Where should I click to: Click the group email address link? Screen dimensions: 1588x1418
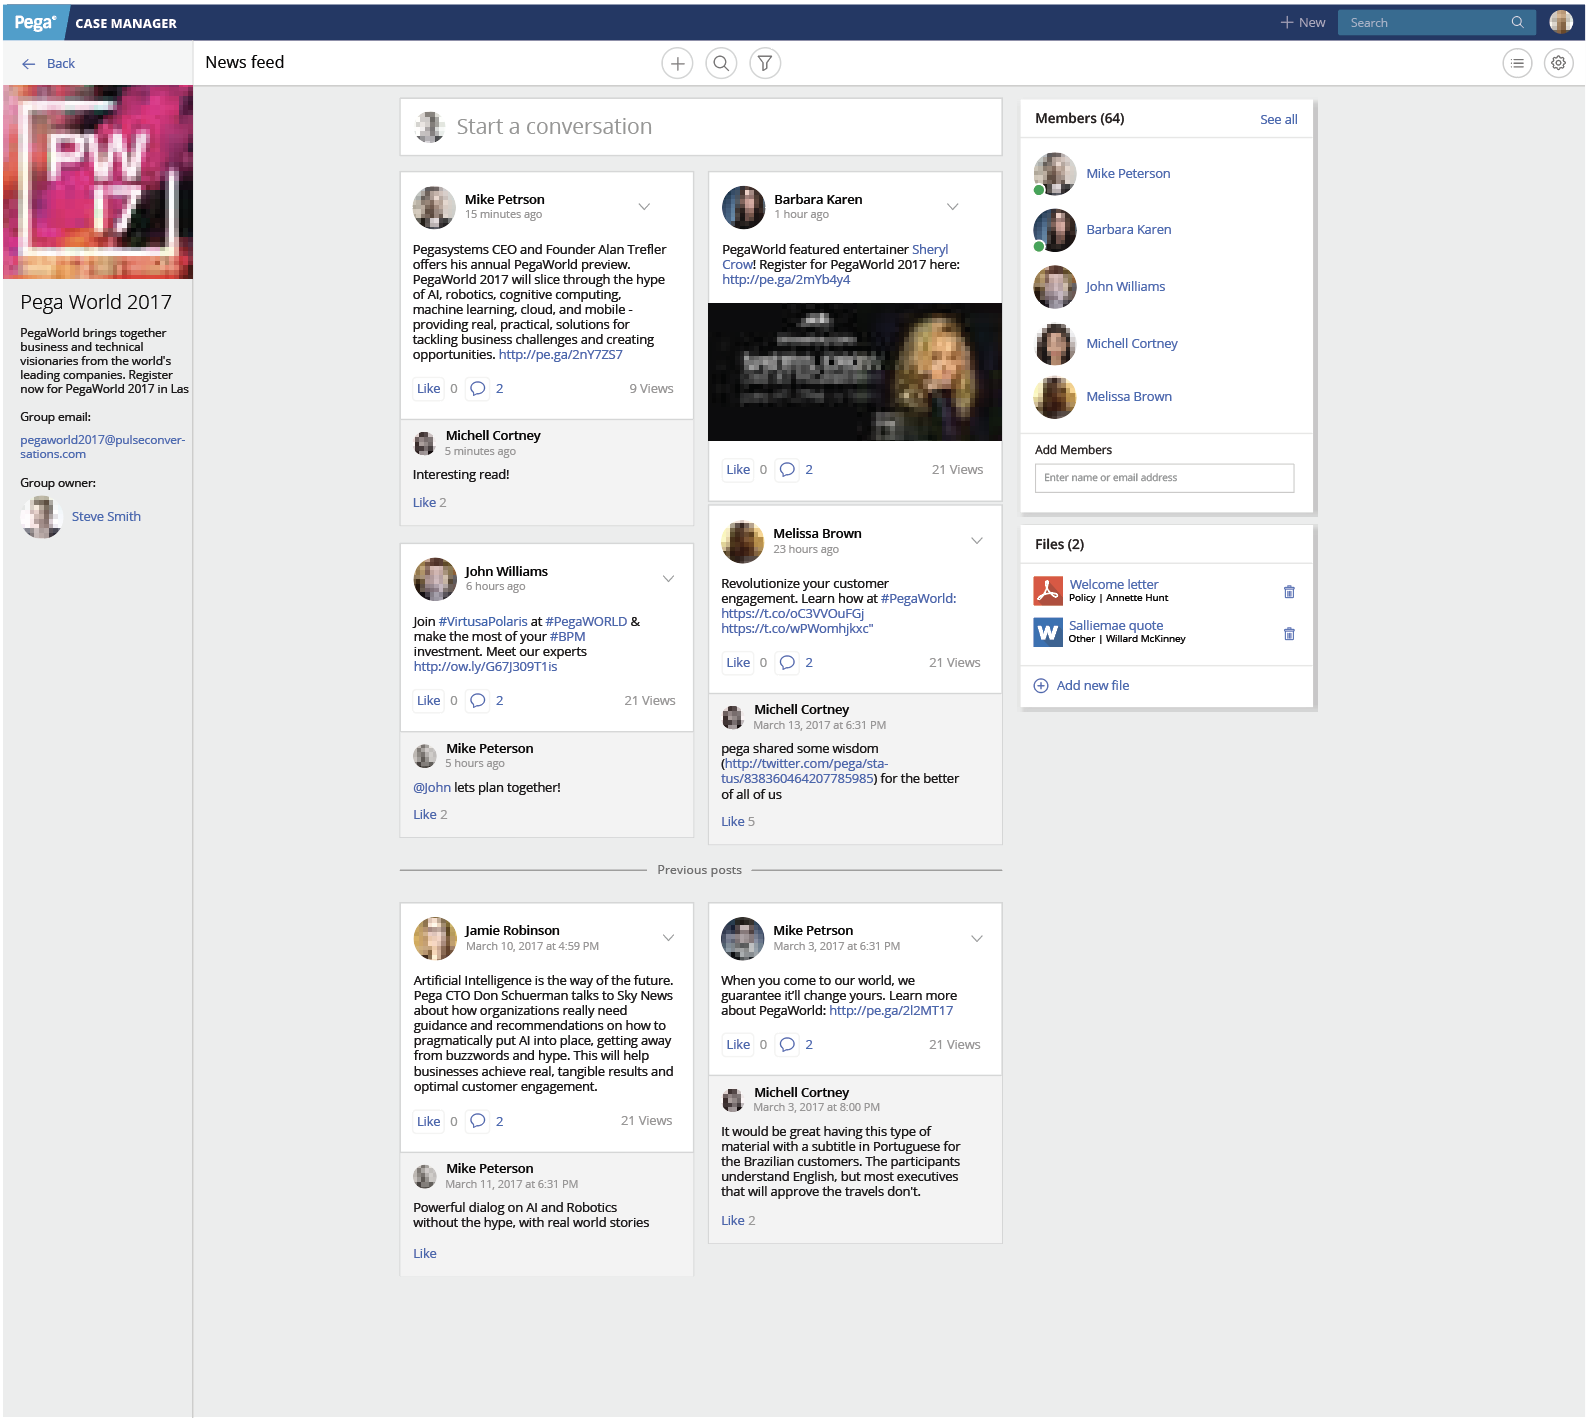[x=103, y=447]
